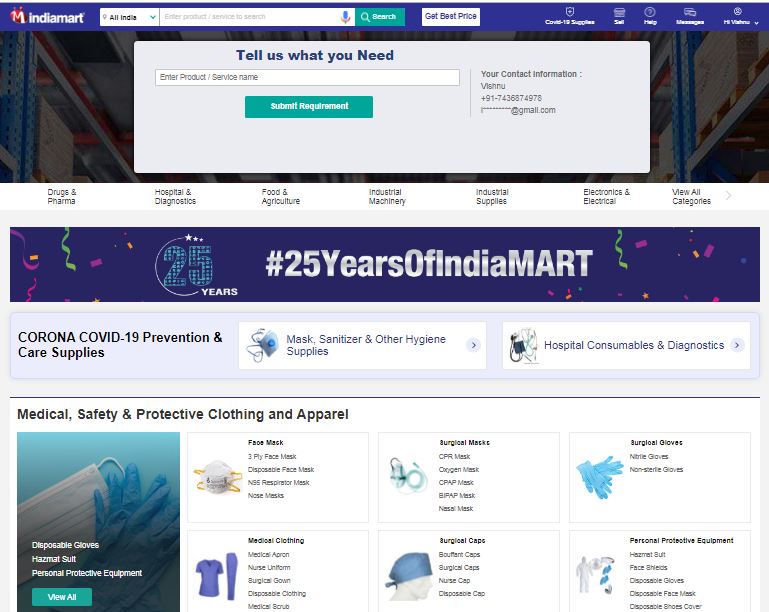
Task: Open Food & Agriculture category
Action: [x=281, y=197]
